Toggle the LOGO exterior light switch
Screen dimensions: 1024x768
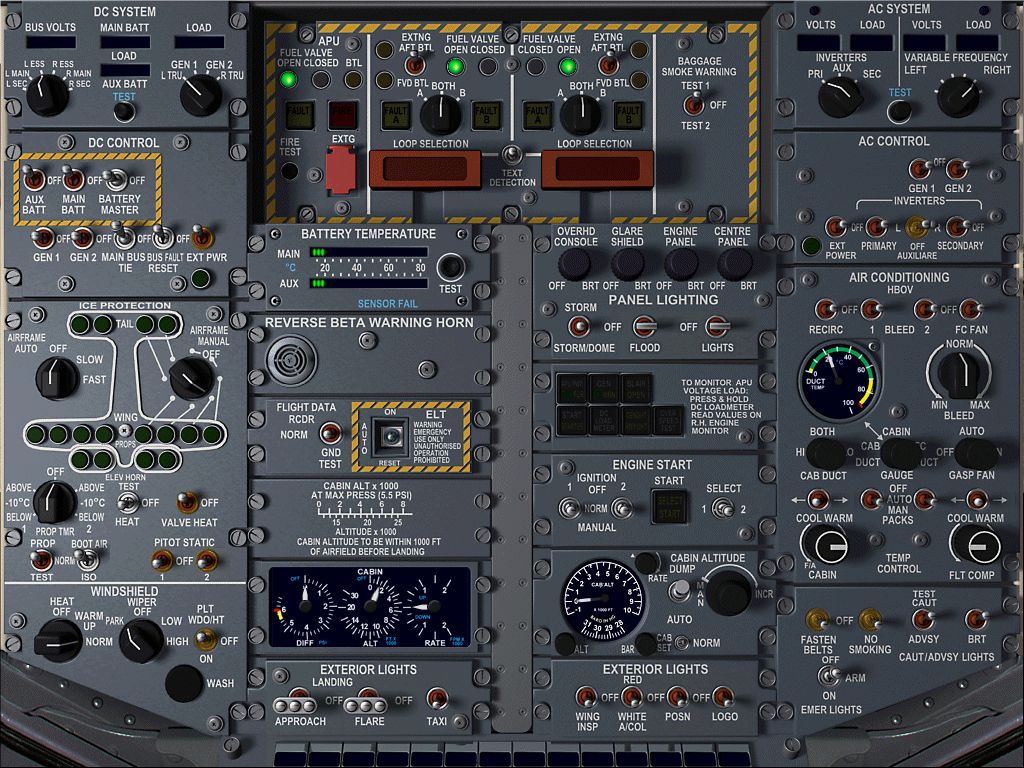coord(725,697)
